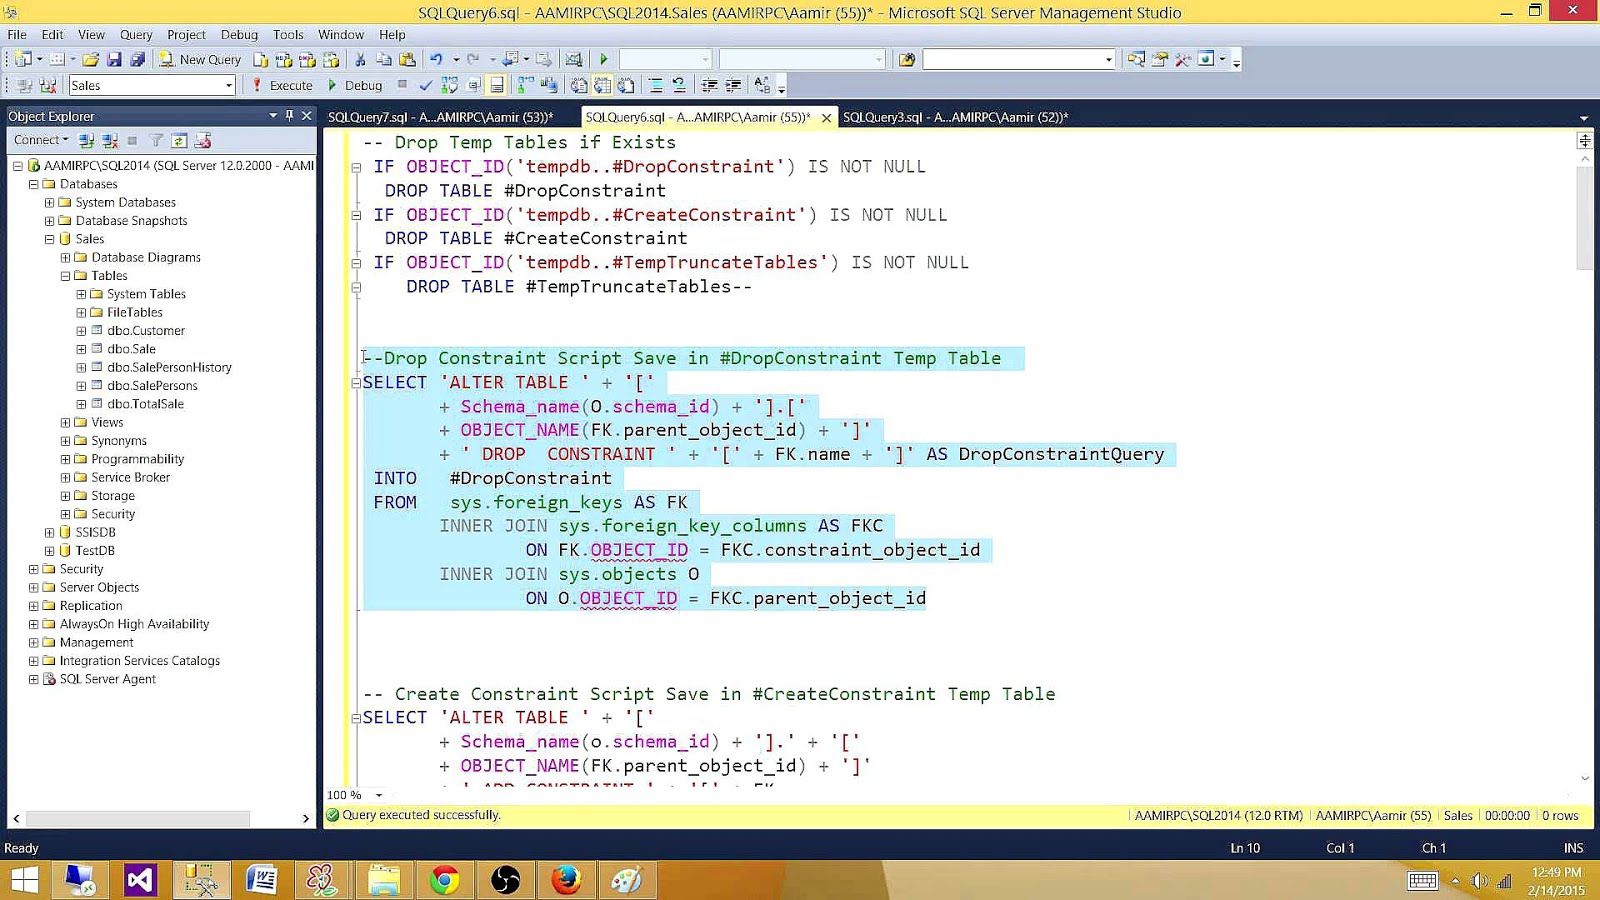Image resolution: width=1600 pixels, height=900 pixels.
Task: Toggle the Show results pane icon
Action: point(497,85)
